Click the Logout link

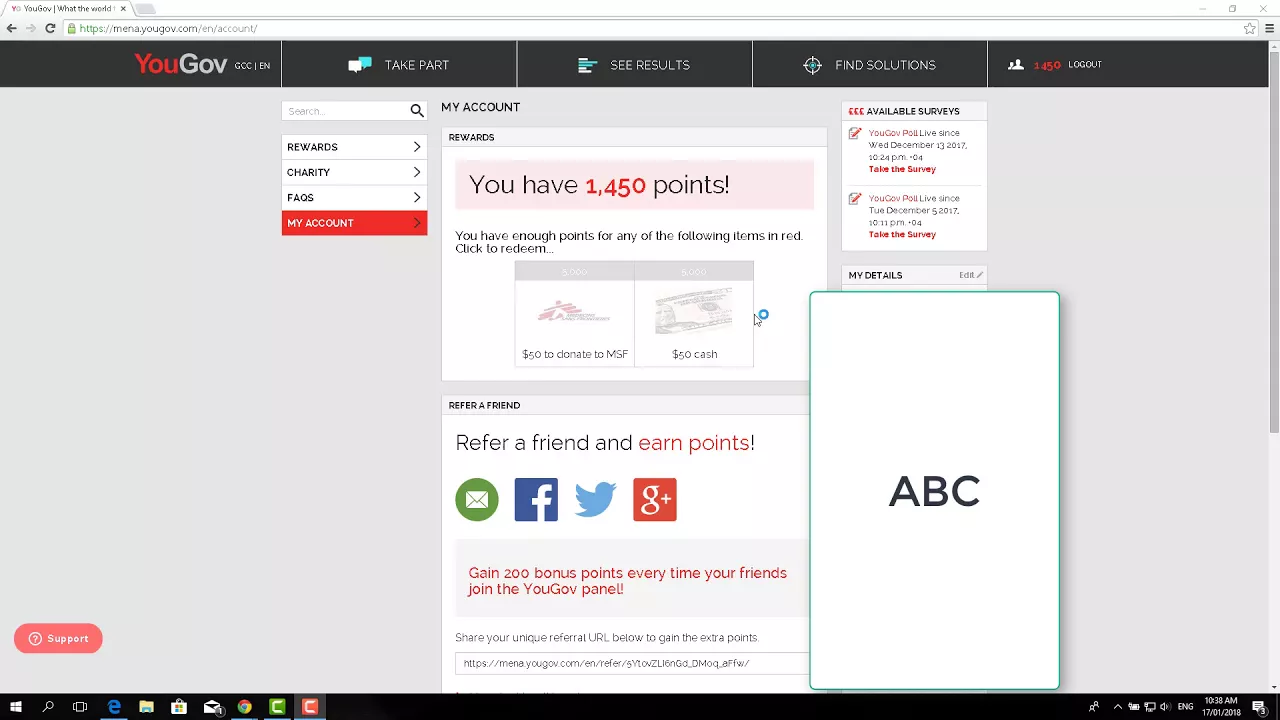(x=1085, y=65)
